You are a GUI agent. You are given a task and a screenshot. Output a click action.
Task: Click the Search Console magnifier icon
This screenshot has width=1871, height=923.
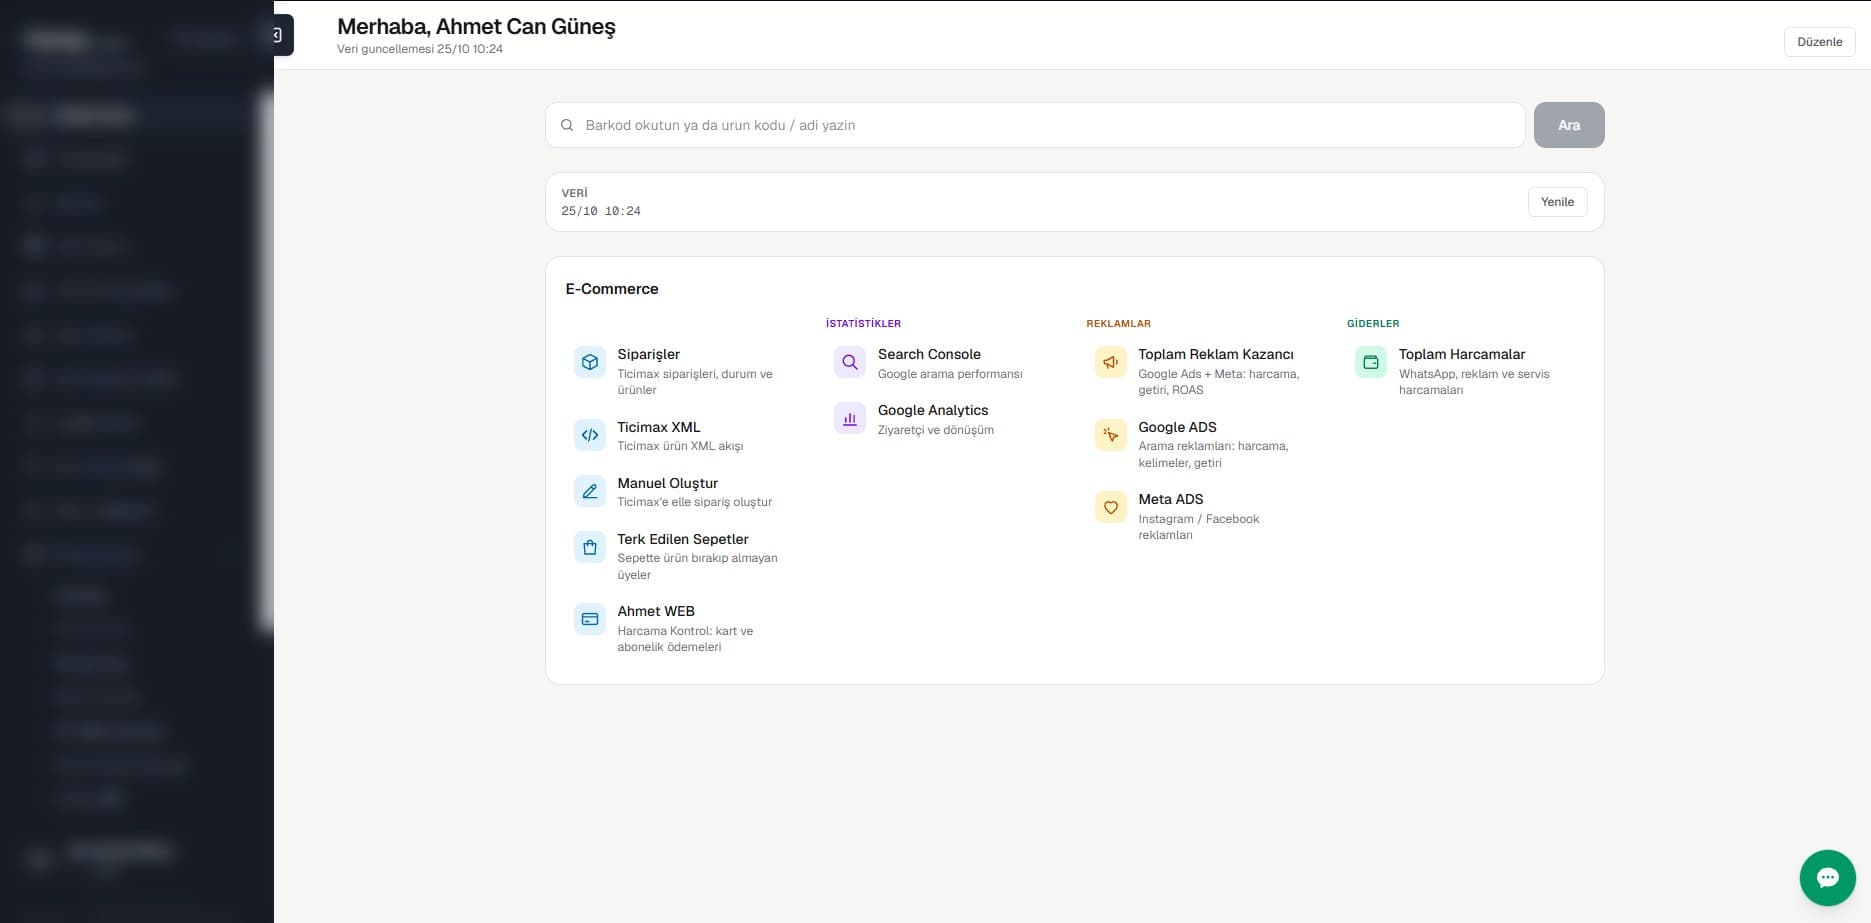click(850, 362)
